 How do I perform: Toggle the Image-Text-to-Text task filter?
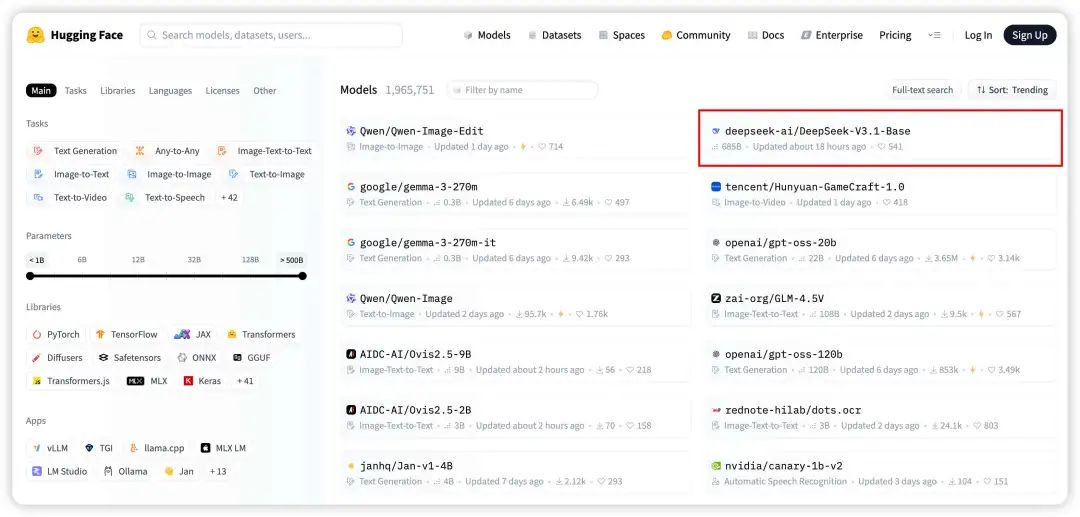[x=265, y=151]
